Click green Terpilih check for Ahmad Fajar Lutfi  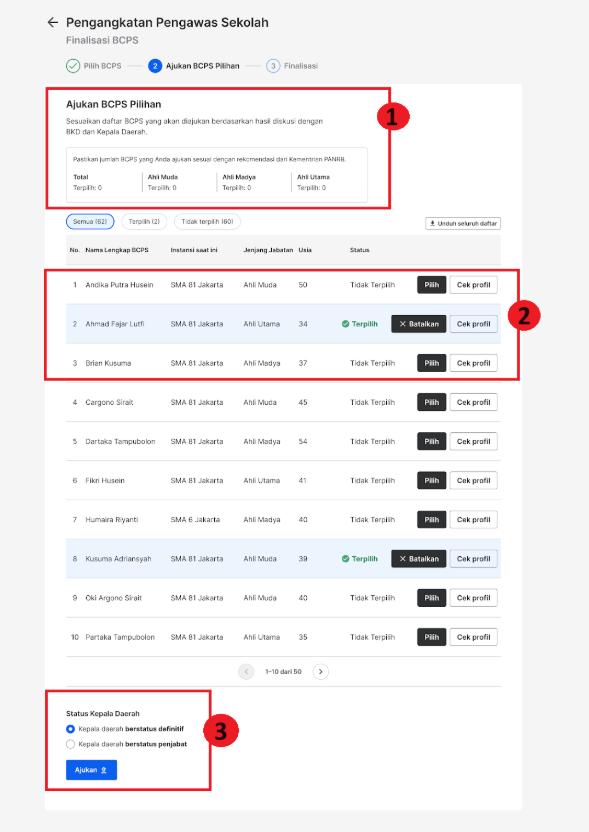(x=345, y=324)
